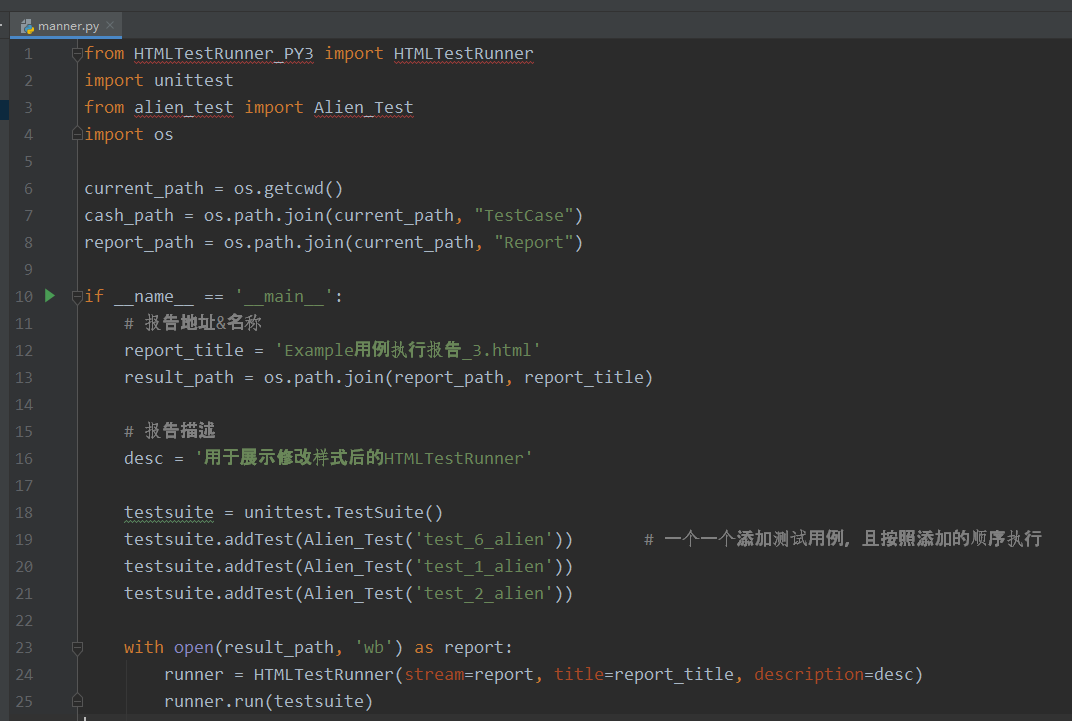Image resolution: width=1072 pixels, height=721 pixels.
Task: Collapse the with open block at line 23
Action: (77, 647)
